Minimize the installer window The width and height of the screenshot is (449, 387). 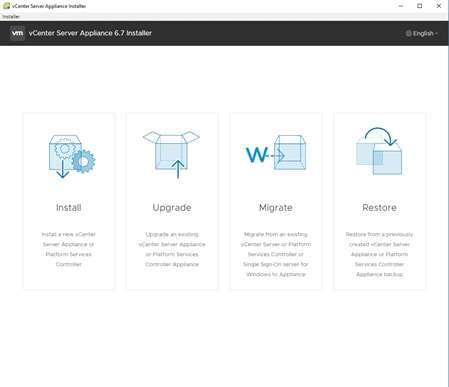click(x=401, y=6)
